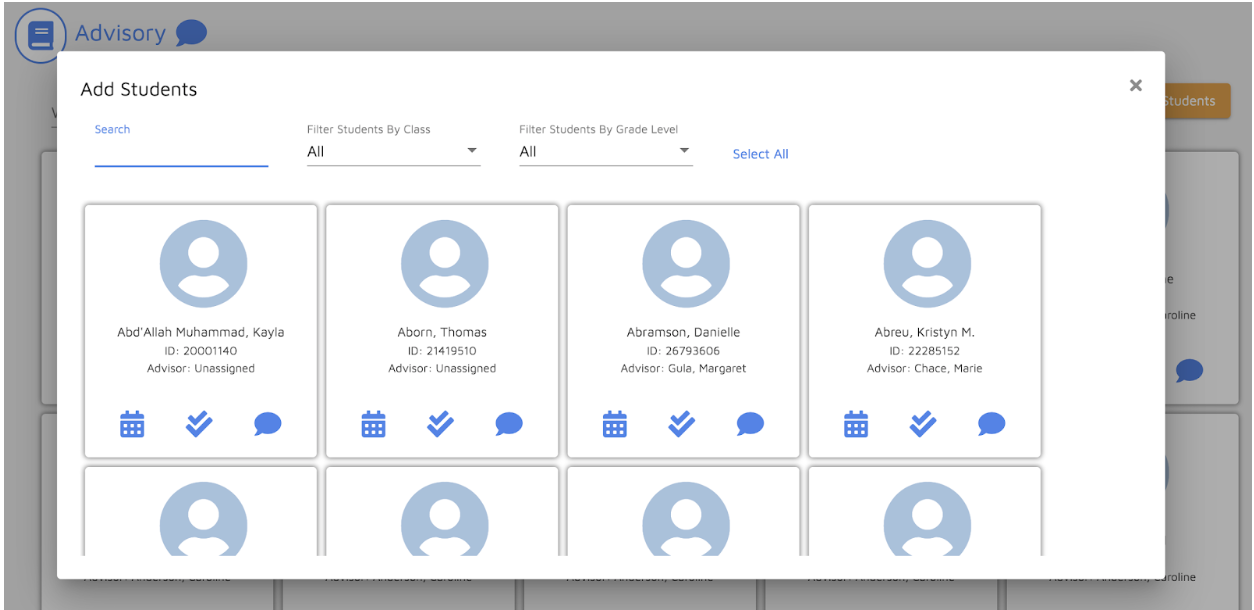Click the chat bubble next to the Advisory title

point(190,33)
